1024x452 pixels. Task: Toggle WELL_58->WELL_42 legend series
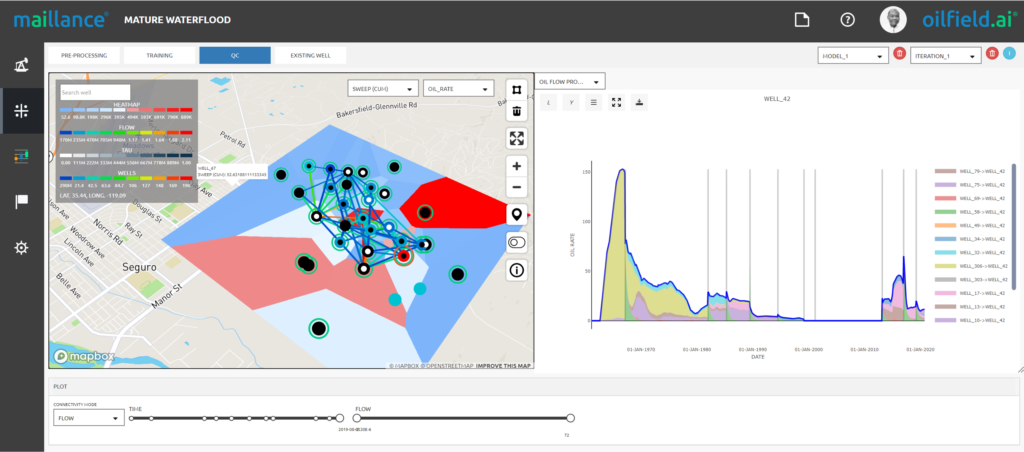[970, 212]
